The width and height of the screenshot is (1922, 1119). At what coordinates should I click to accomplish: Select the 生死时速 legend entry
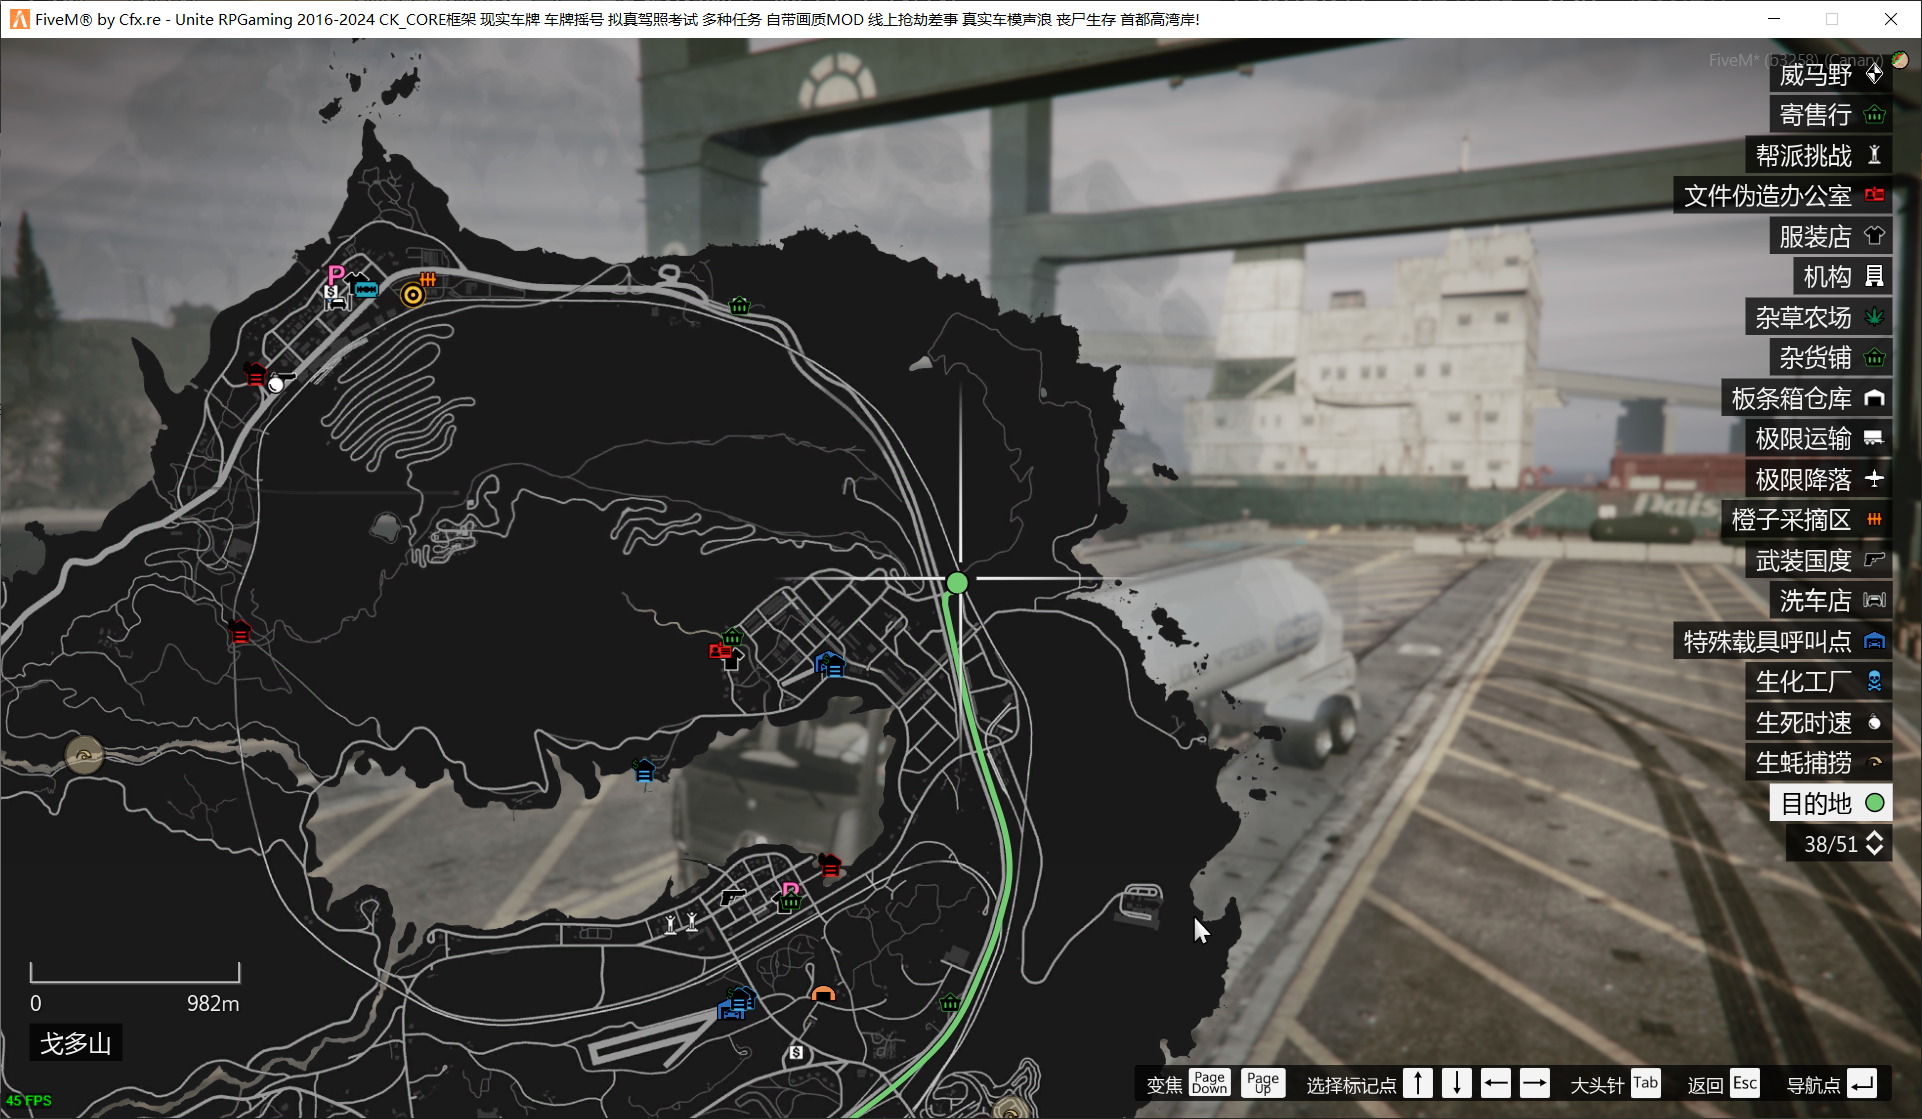click(1819, 722)
